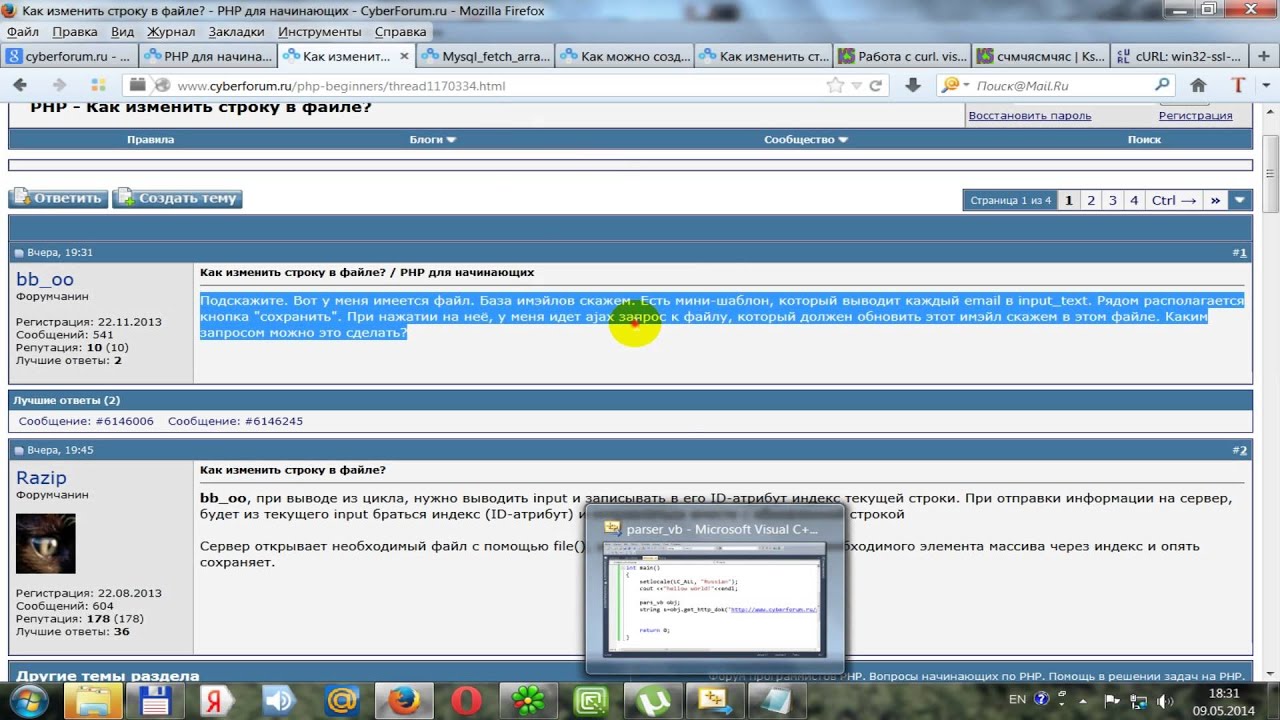Open the Firefox downloads arrow
Image resolution: width=1280 pixels, height=720 pixels.
912,86
